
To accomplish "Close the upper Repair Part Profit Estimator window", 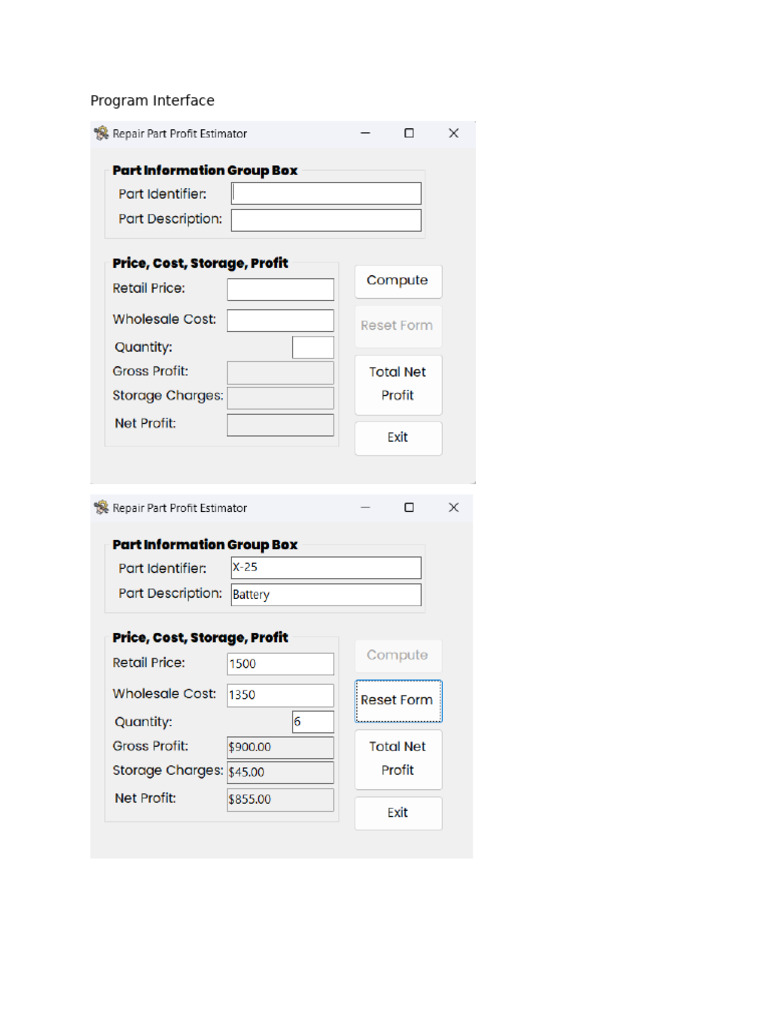I will pos(454,133).
